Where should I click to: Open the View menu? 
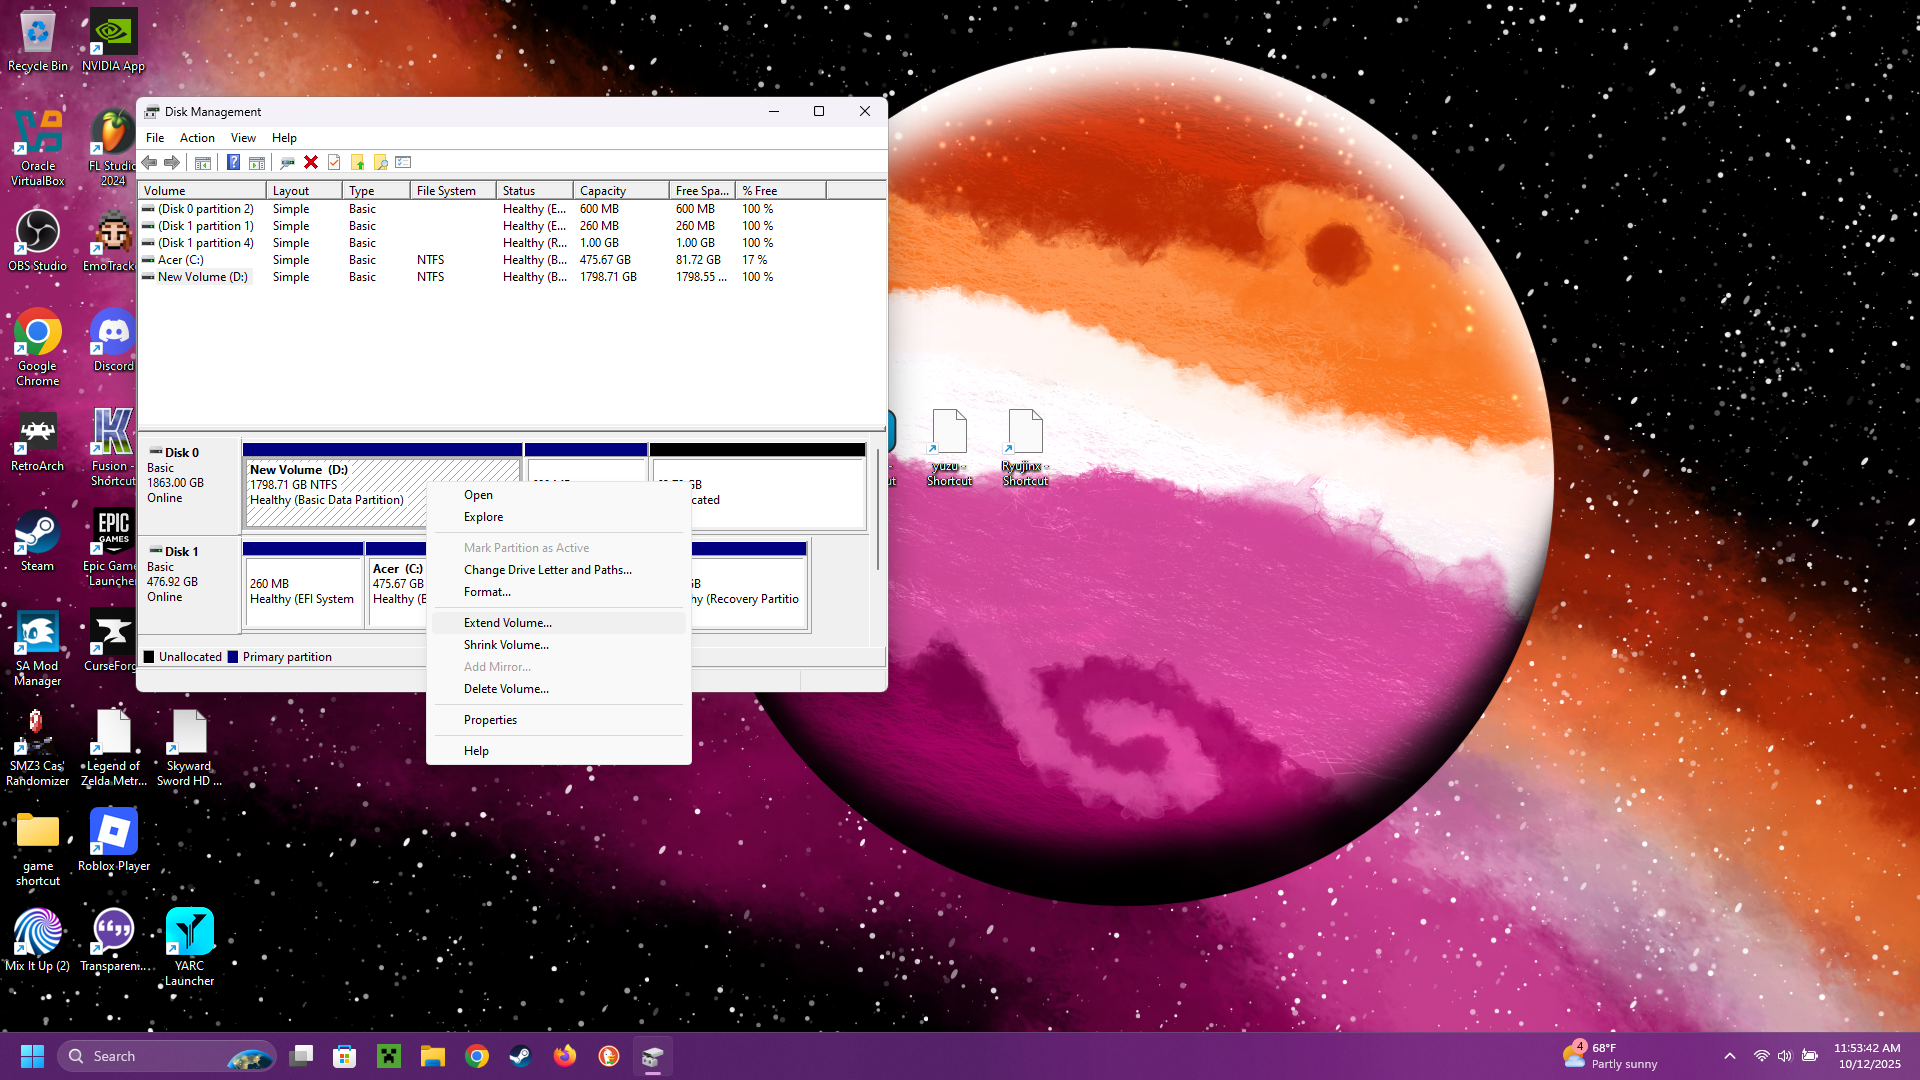243,138
